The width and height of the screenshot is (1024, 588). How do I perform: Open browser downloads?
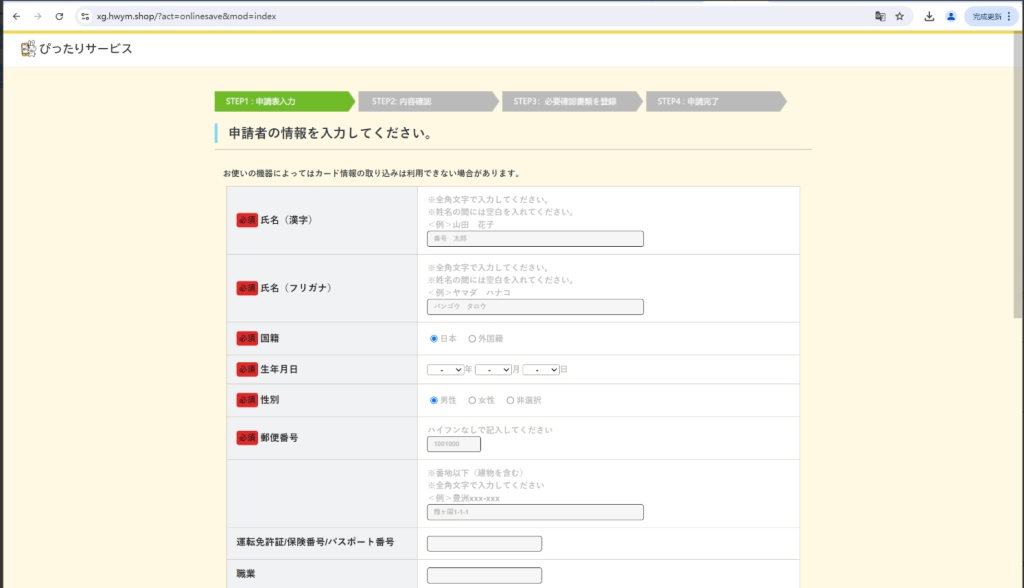click(929, 16)
